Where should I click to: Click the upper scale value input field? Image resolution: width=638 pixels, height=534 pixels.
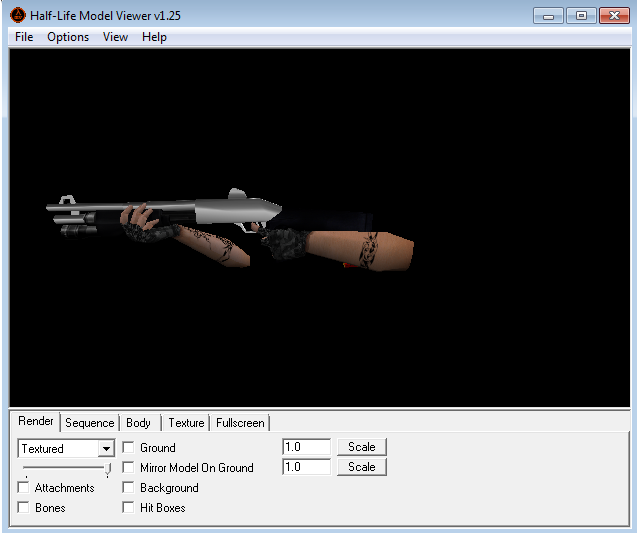[x=306, y=447]
